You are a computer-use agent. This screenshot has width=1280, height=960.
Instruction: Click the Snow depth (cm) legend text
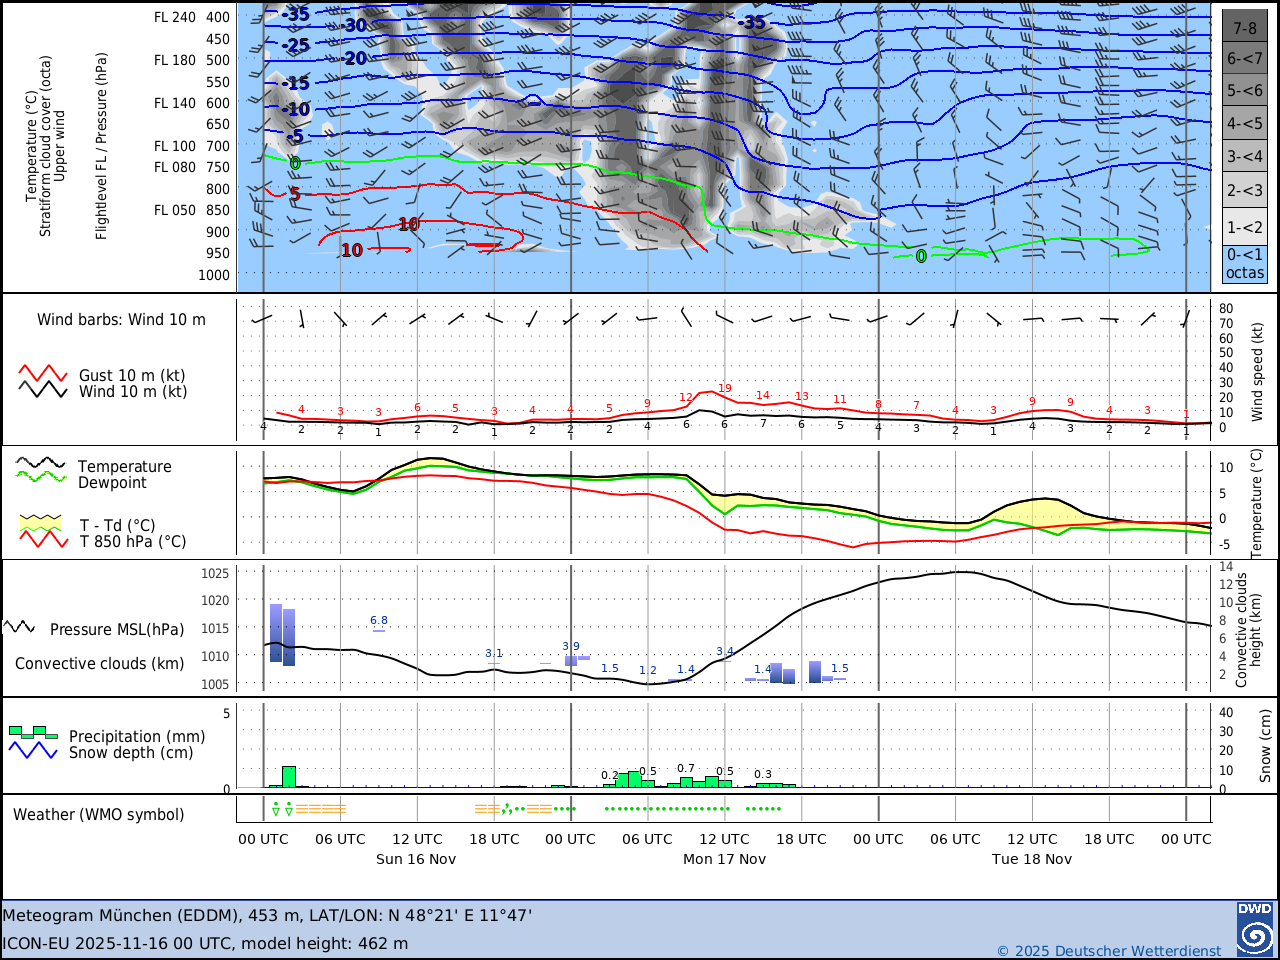[131, 752]
